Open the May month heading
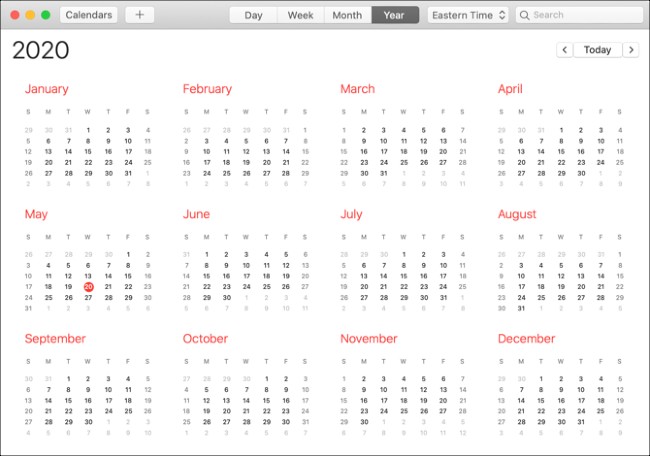Viewport: 650px width, 456px height. (36, 214)
